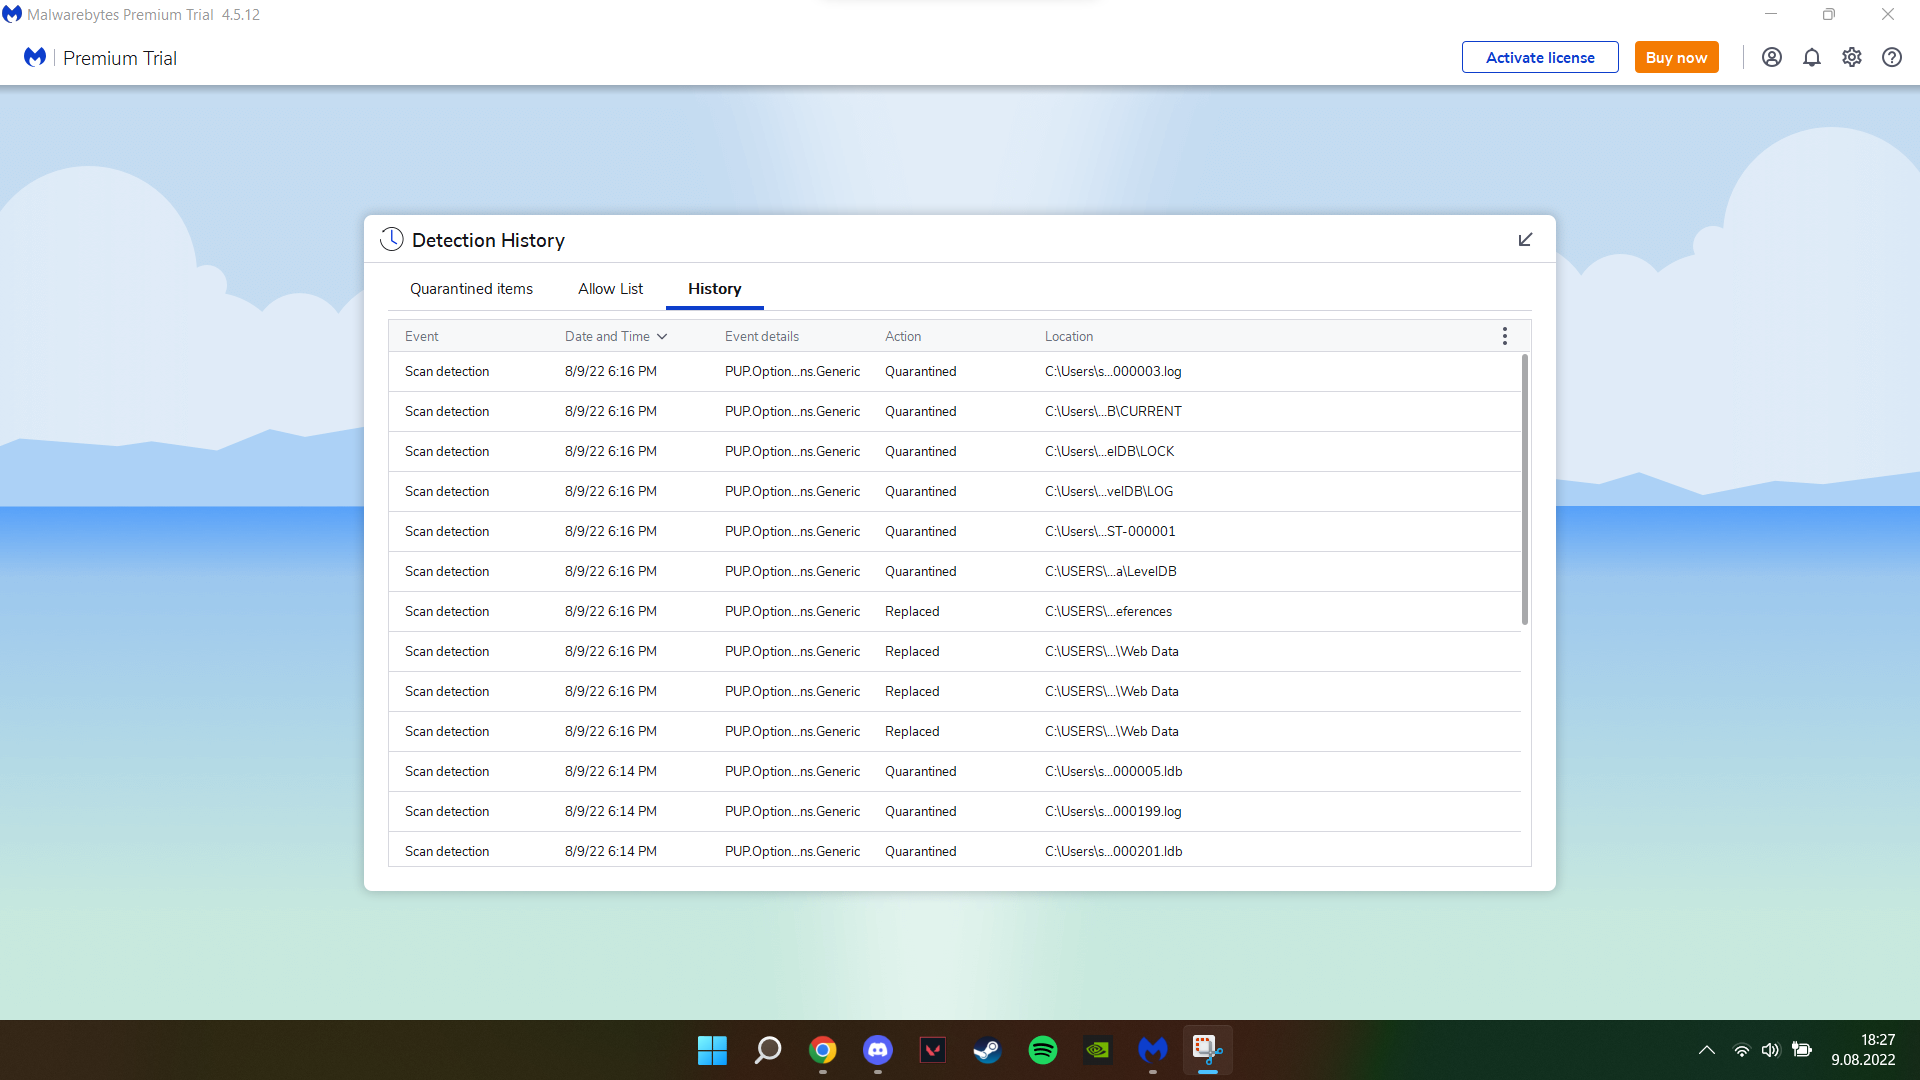1920x1080 pixels.
Task: Select the Snipping Tool in the taskbar
Action: click(1207, 1050)
